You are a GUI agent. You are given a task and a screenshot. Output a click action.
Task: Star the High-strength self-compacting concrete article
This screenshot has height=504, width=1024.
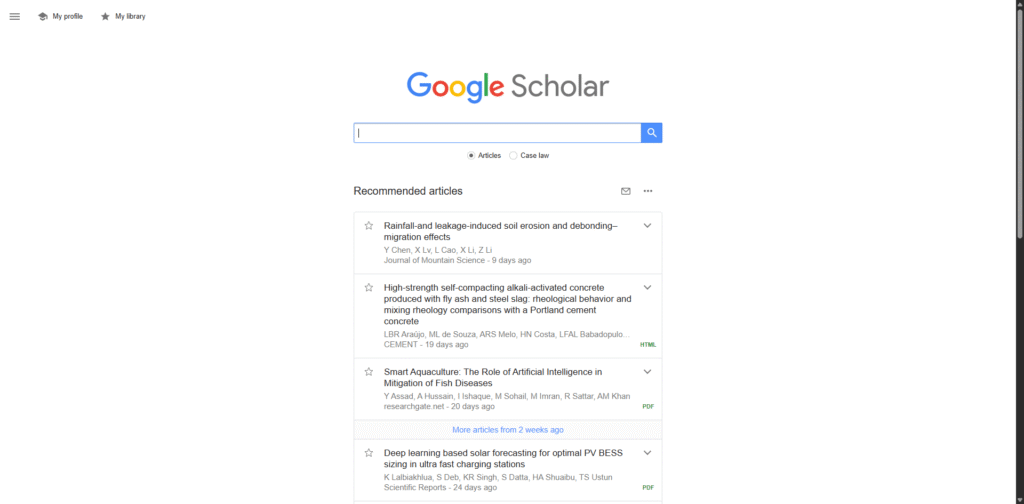pos(368,288)
